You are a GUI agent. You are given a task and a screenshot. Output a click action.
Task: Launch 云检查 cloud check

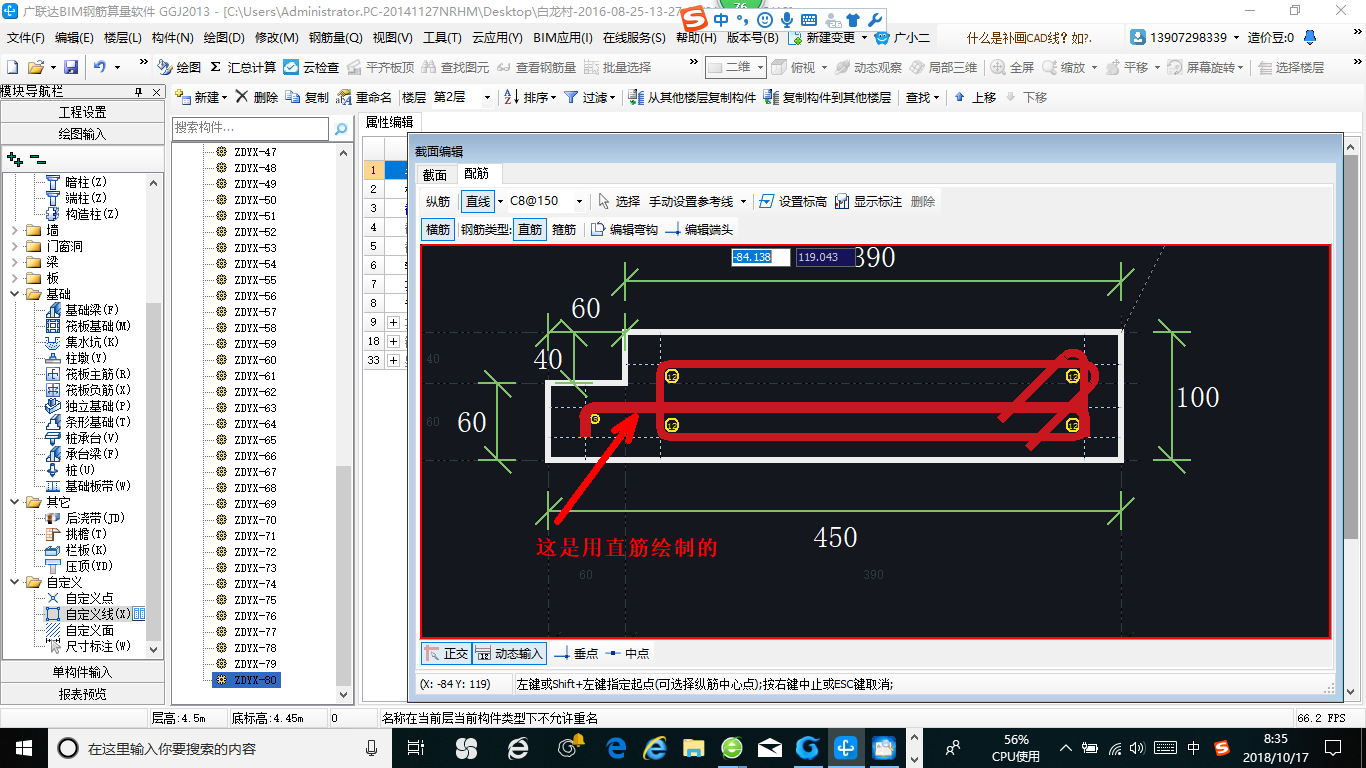click(312, 67)
